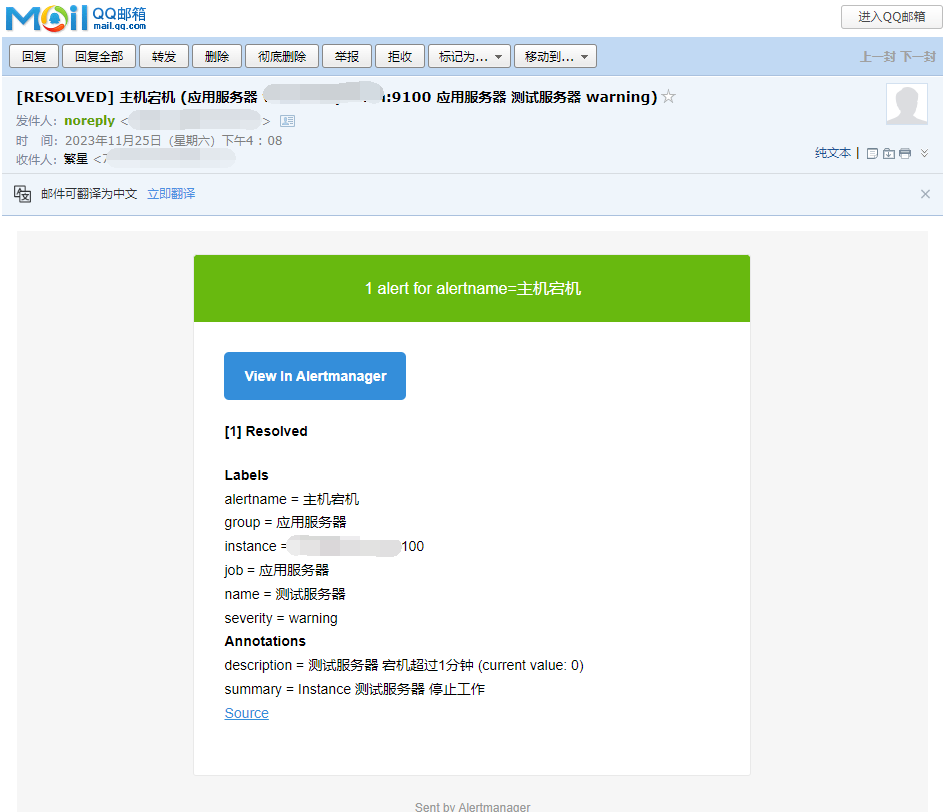Click the print email icon

click(905, 153)
